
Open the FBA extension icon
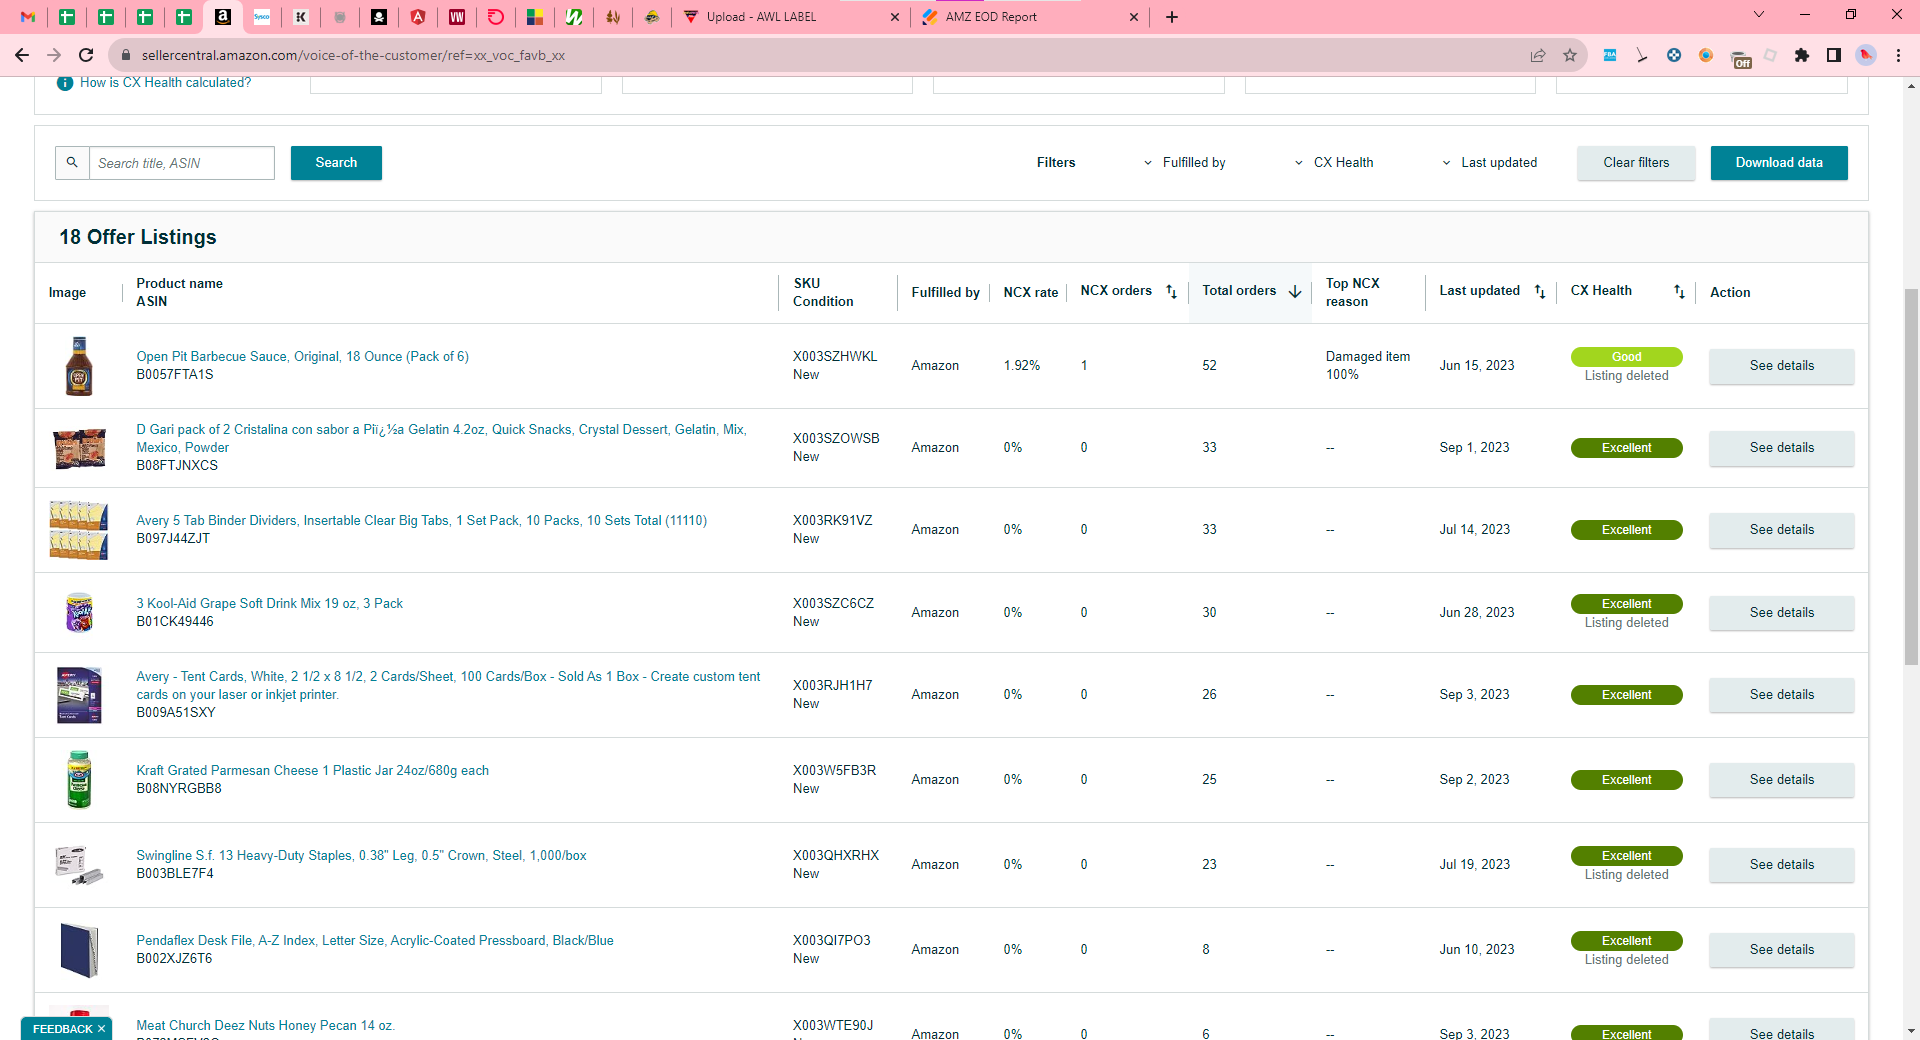[1610, 55]
